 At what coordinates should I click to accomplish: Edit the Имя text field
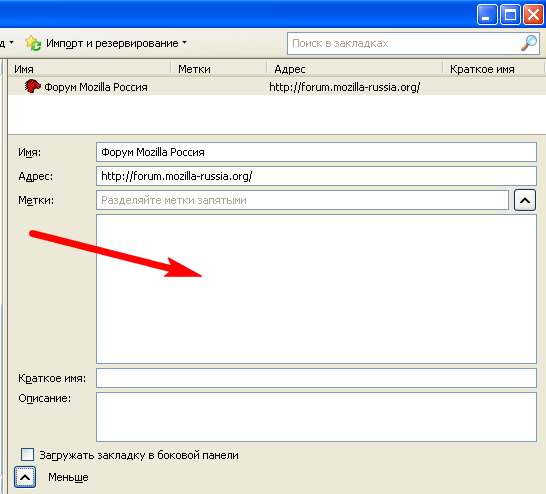[316, 152]
